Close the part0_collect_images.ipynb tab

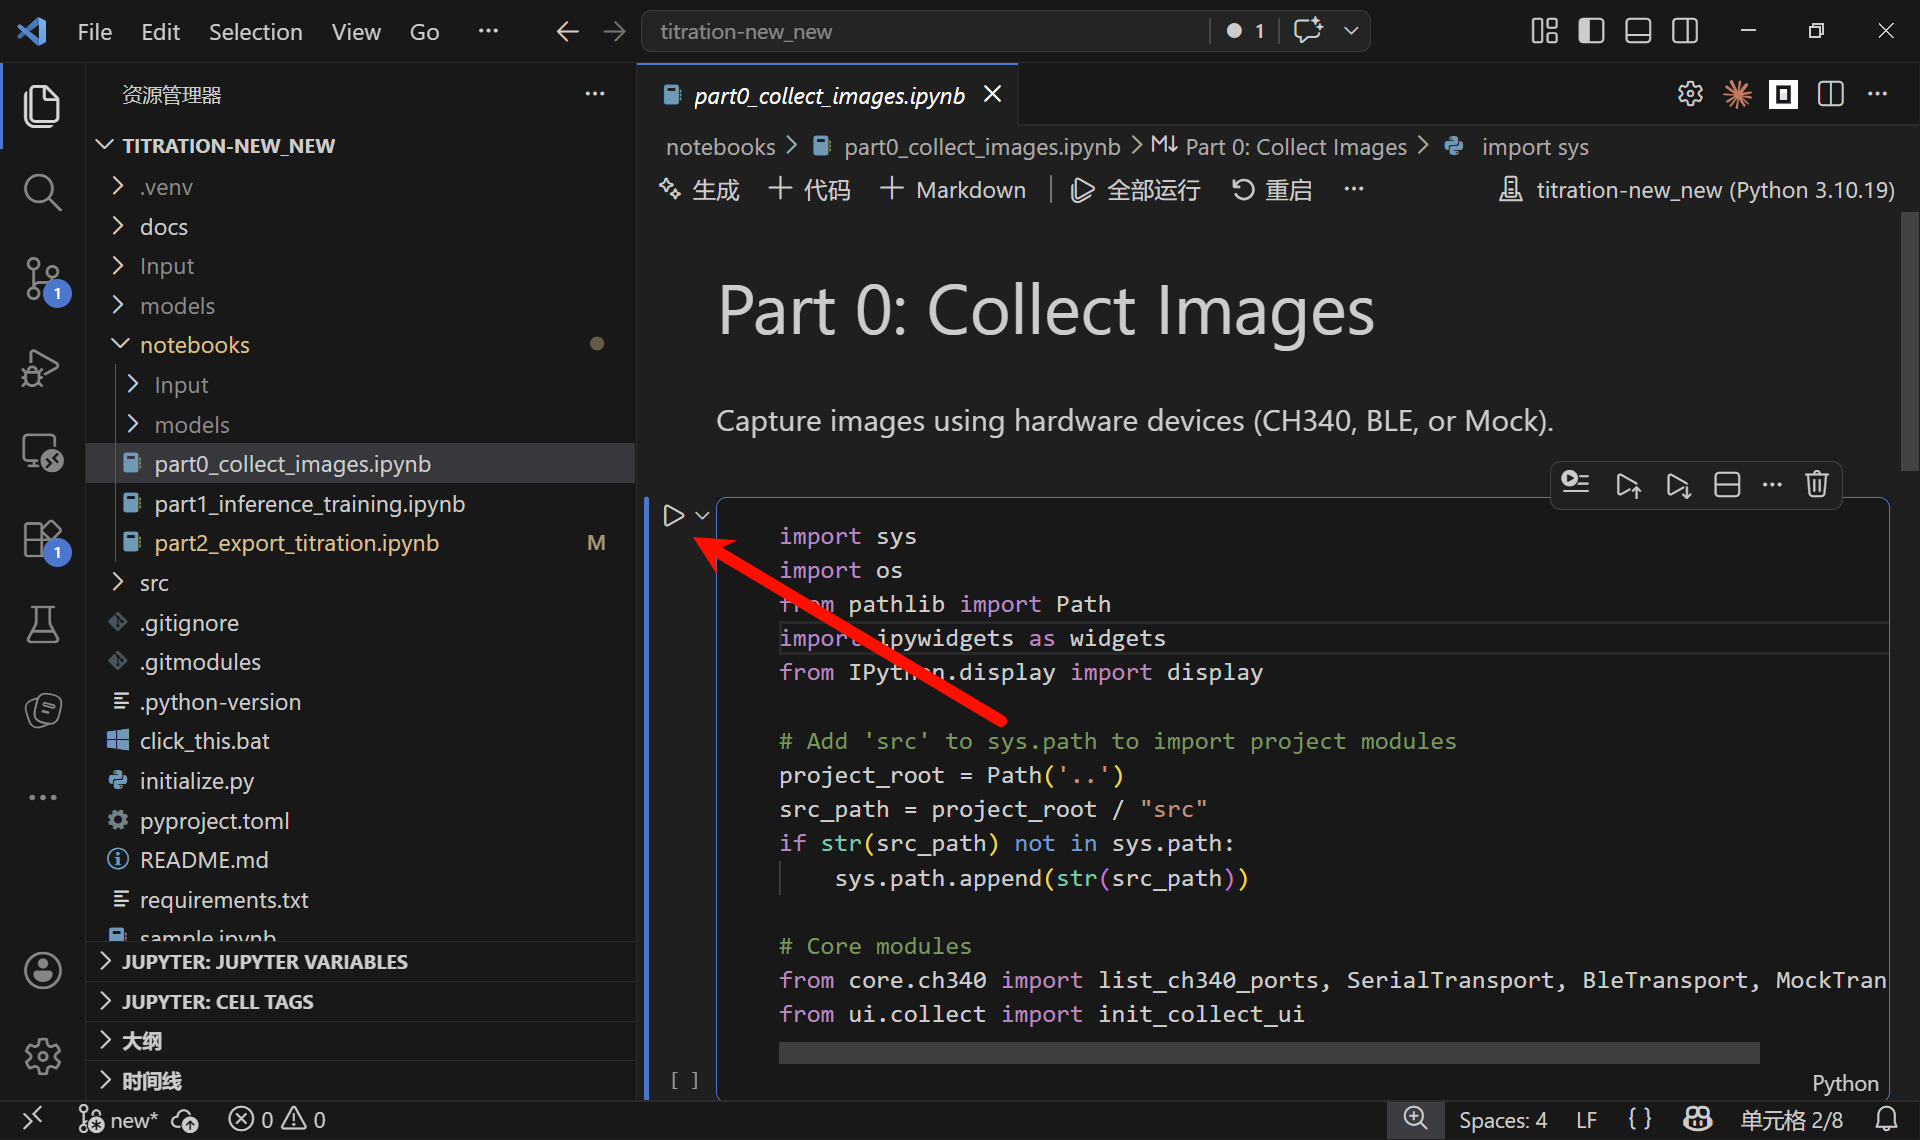tap(992, 94)
